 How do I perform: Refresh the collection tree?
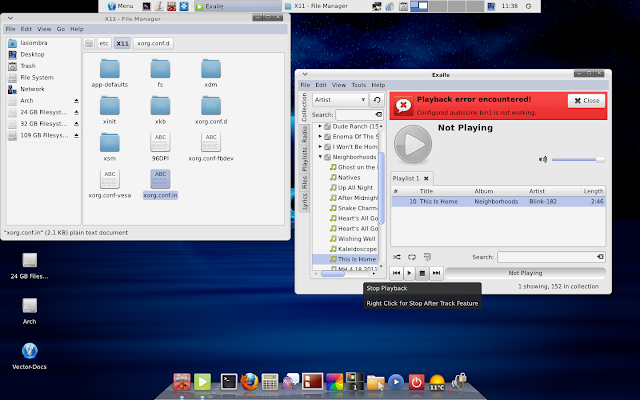[x=377, y=100]
